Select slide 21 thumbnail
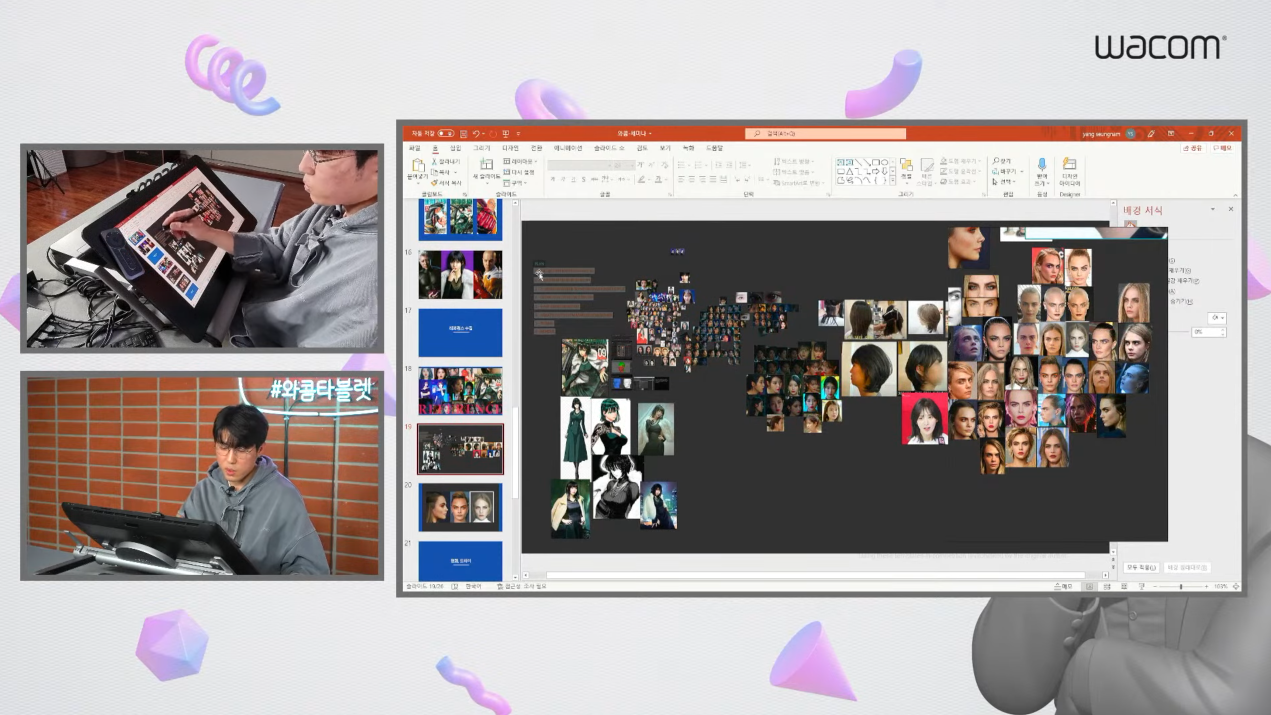 pos(460,561)
